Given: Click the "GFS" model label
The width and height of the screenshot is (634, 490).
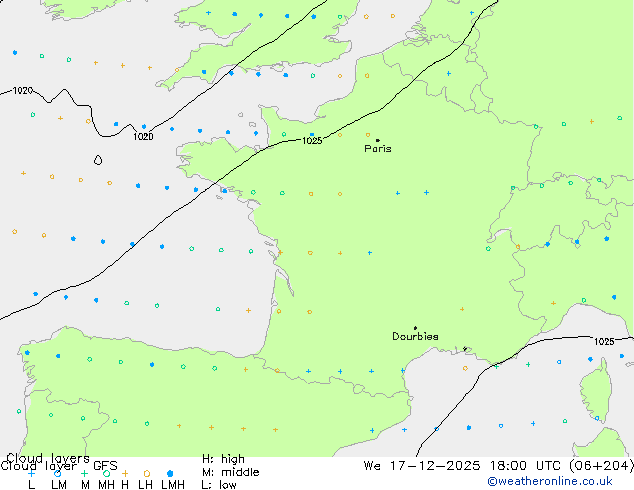Looking at the screenshot, I should (x=105, y=466).
